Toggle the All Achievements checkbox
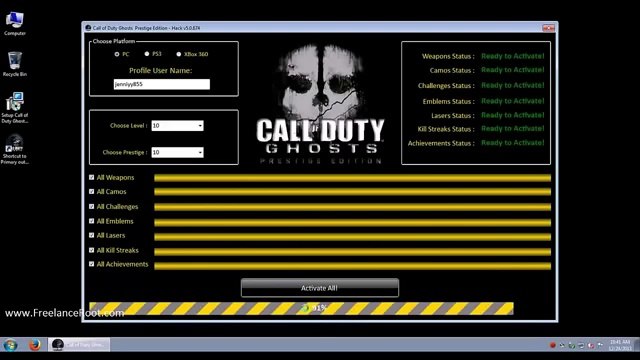Viewport: 640px width, 360px height. coord(91,264)
